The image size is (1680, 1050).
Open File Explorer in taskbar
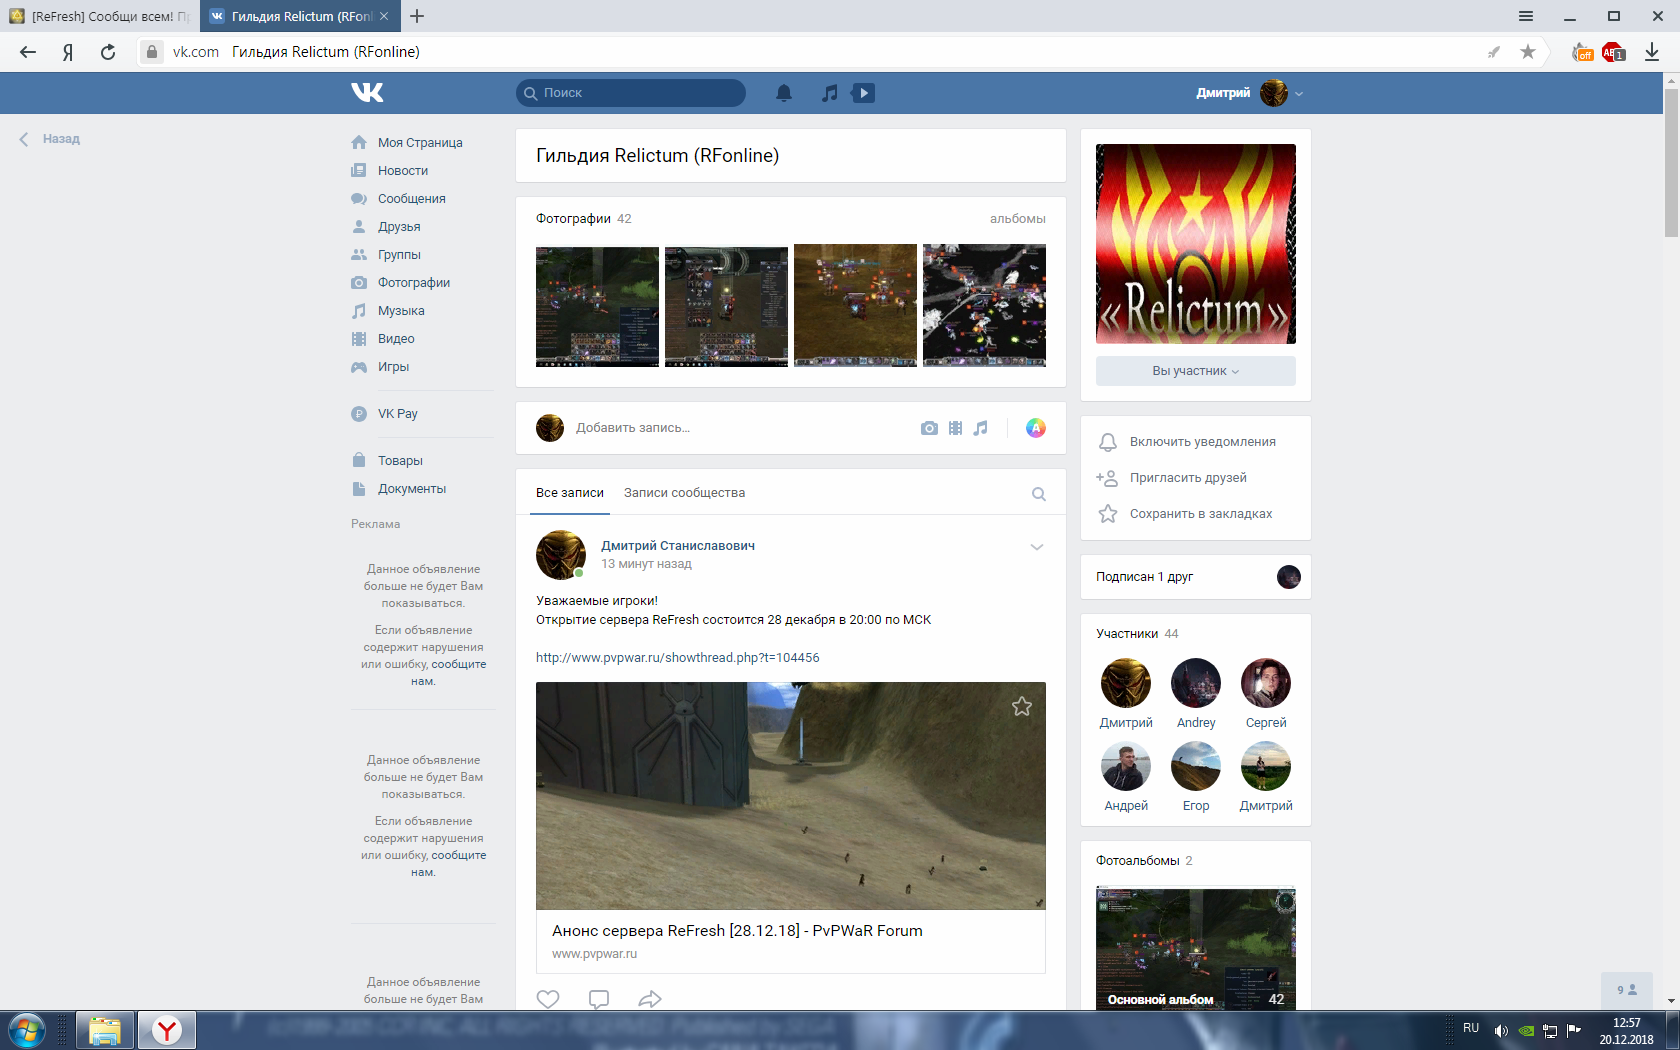pos(105,1030)
